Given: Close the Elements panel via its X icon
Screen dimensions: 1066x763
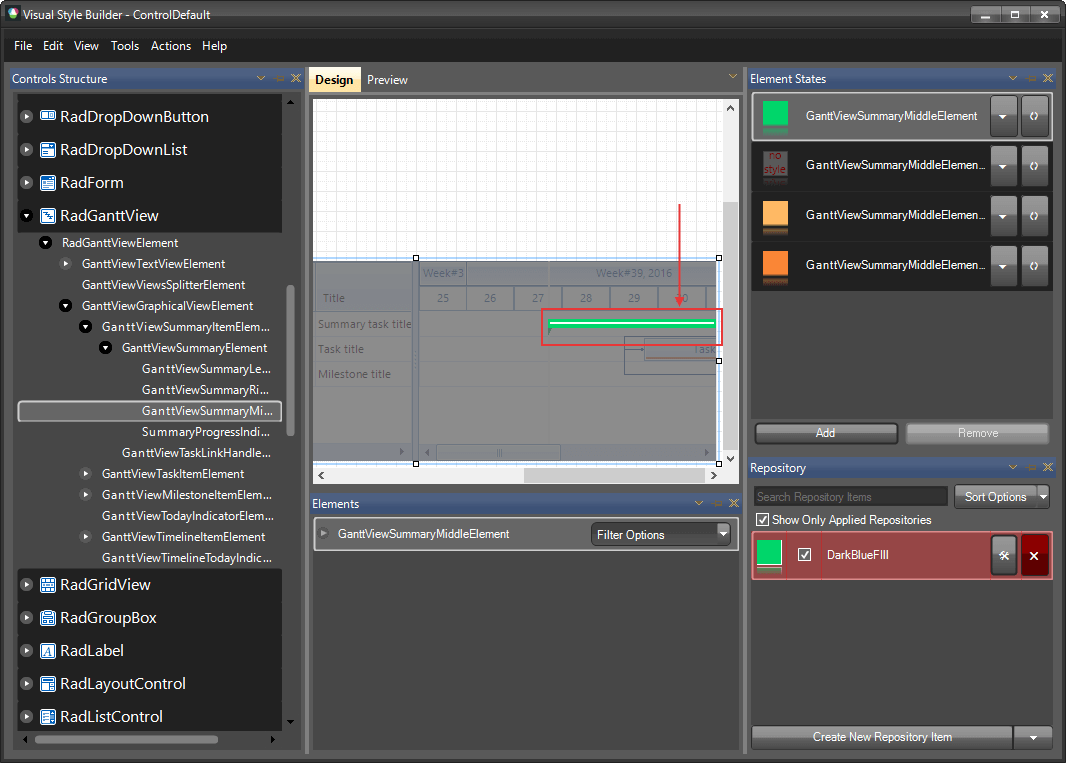Looking at the screenshot, I should pos(733,503).
